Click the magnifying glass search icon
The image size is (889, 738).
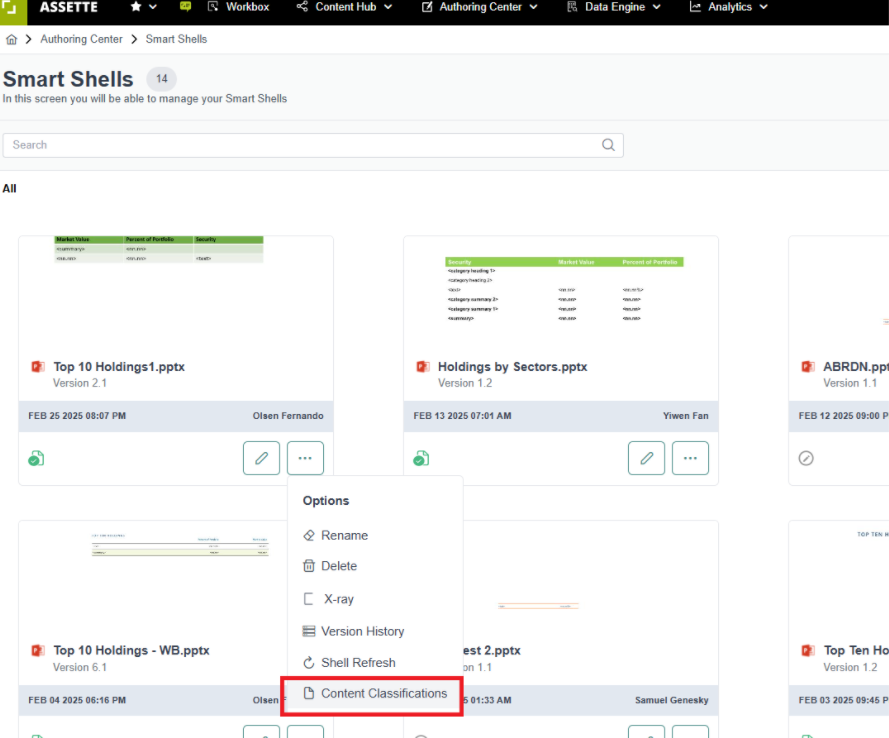point(608,145)
